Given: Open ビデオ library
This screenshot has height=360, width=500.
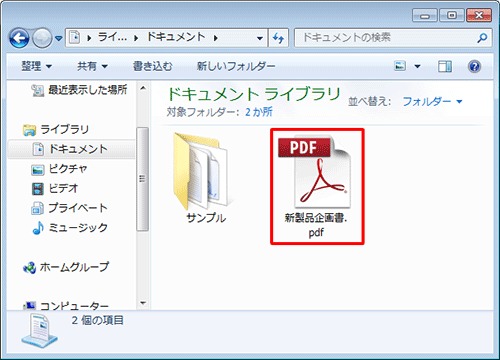Looking at the screenshot, I should click(x=63, y=188).
